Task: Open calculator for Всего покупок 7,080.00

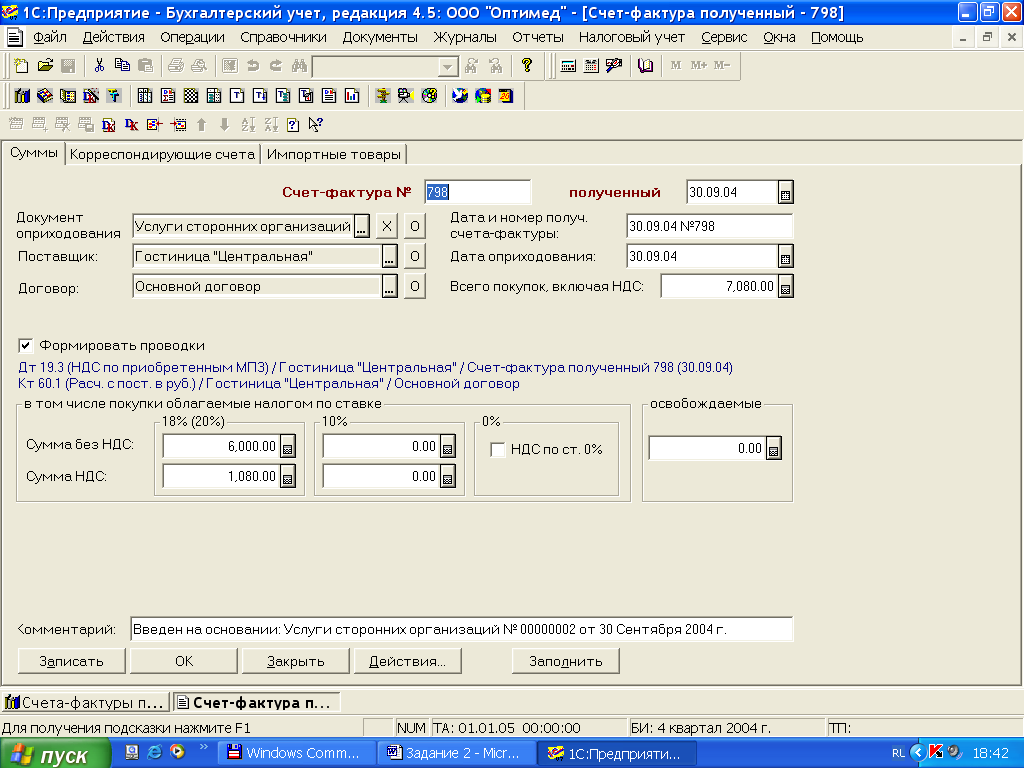Action: coord(786,287)
